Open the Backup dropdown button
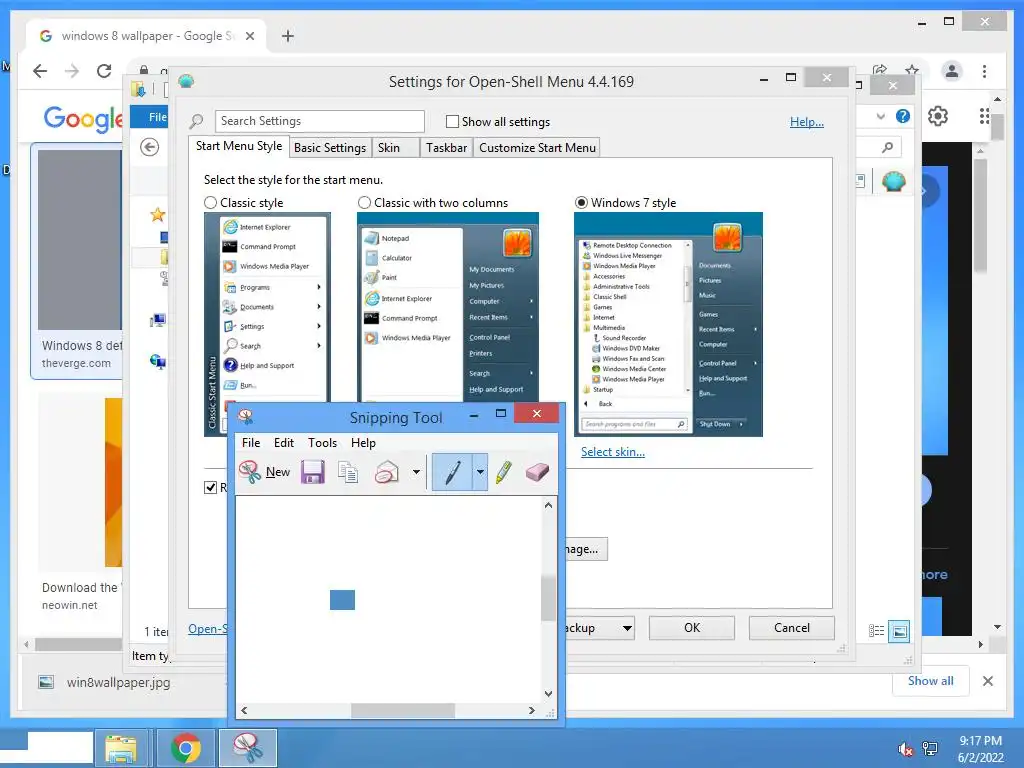This screenshot has width=1024, height=768. click(x=599, y=628)
